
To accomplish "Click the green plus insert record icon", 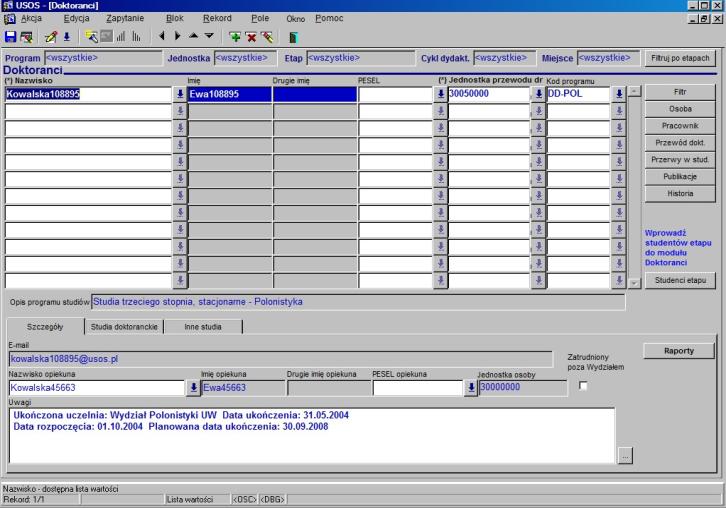I will tap(235, 37).
